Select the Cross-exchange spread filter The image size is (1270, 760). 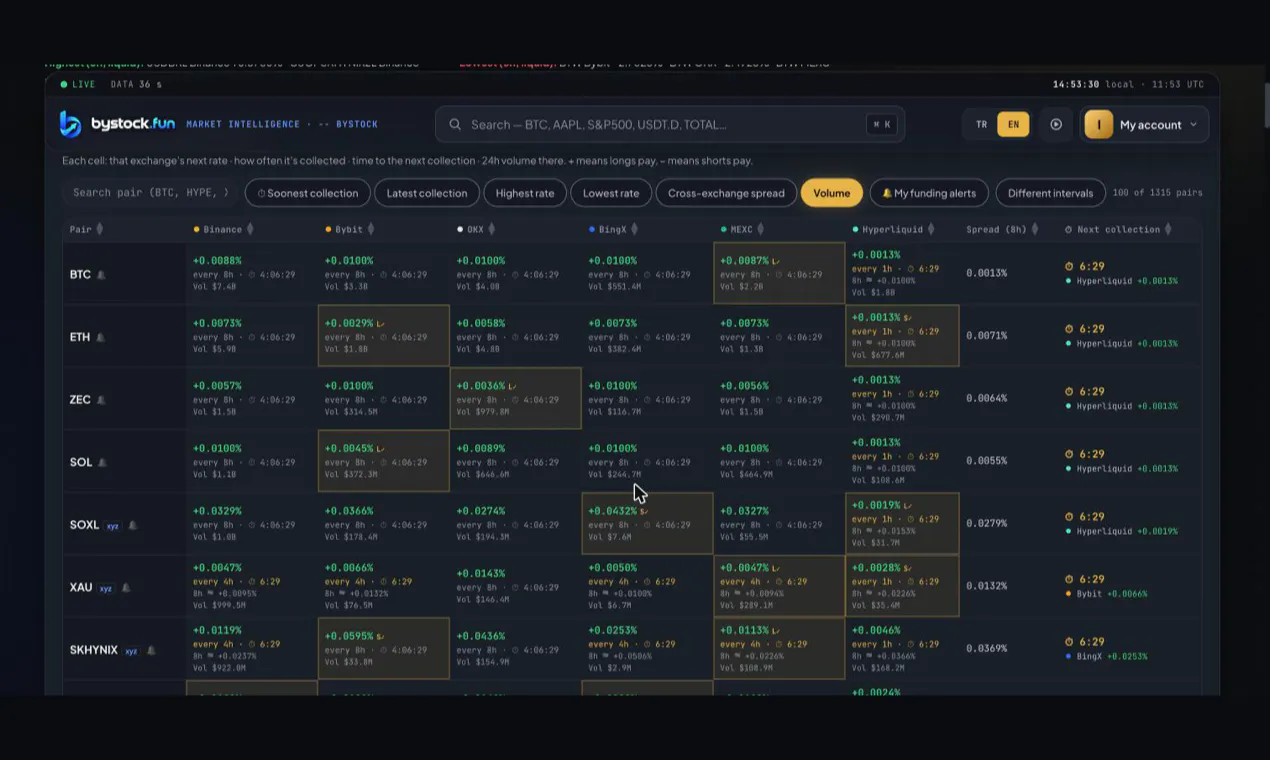click(726, 193)
